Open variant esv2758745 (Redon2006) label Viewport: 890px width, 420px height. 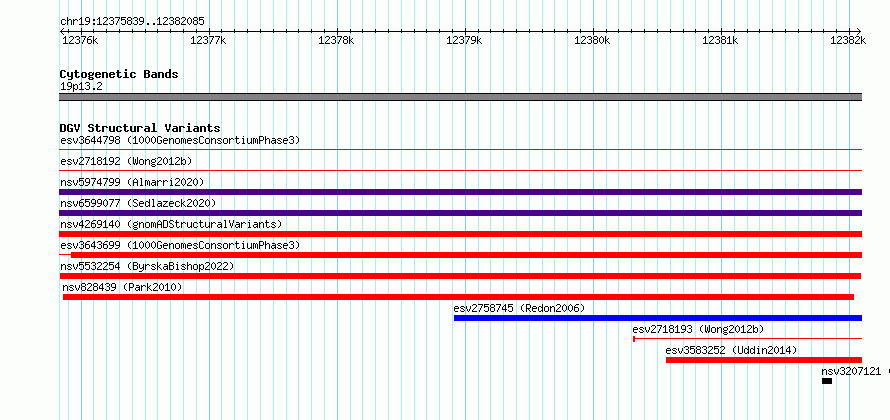519,309
